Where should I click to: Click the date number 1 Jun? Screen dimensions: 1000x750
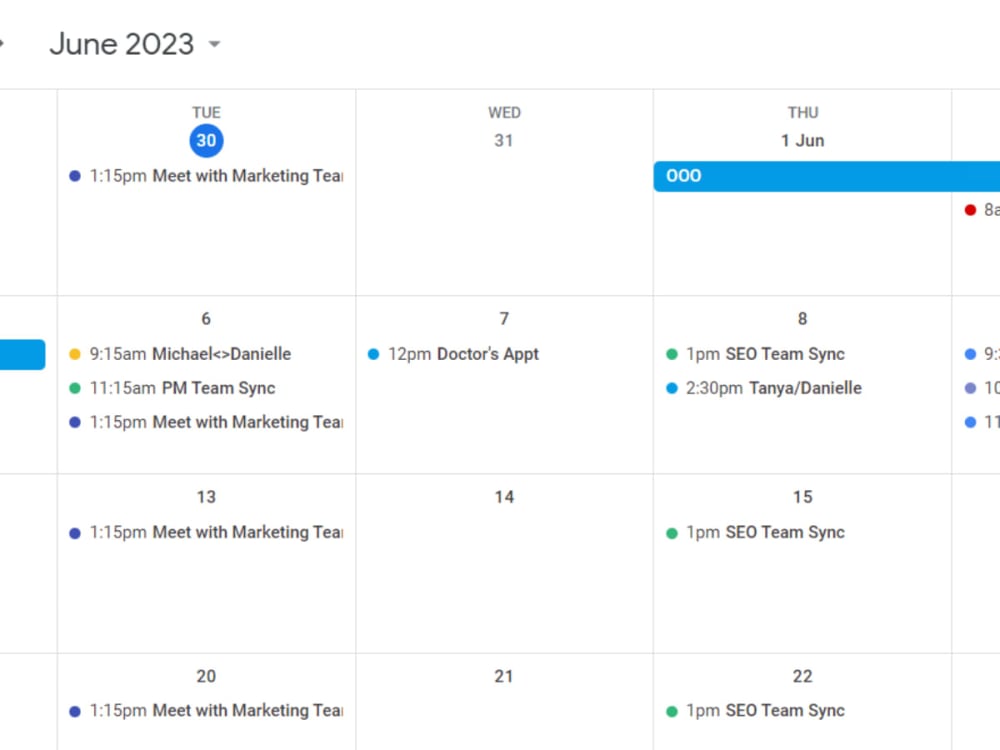click(802, 141)
